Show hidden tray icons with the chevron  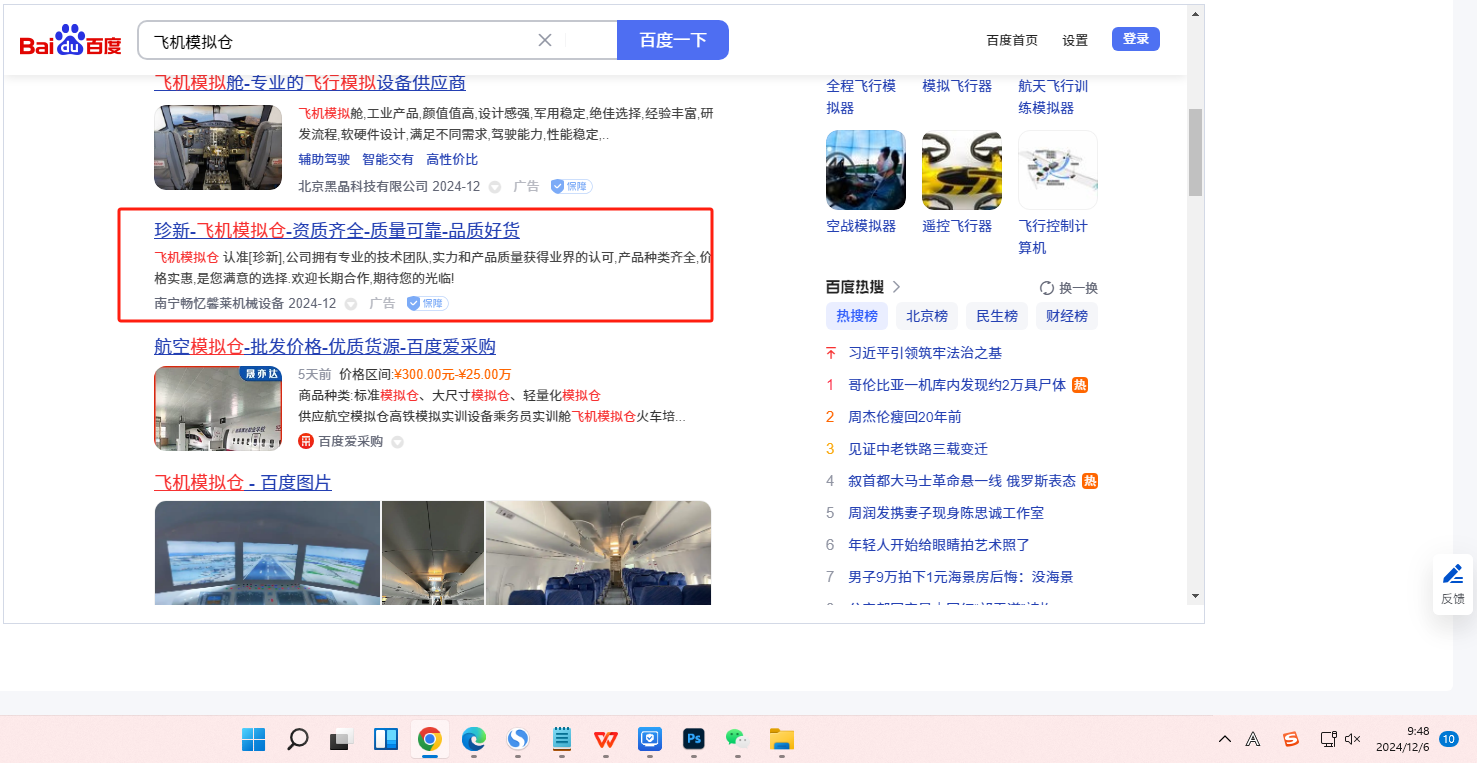pos(1225,740)
